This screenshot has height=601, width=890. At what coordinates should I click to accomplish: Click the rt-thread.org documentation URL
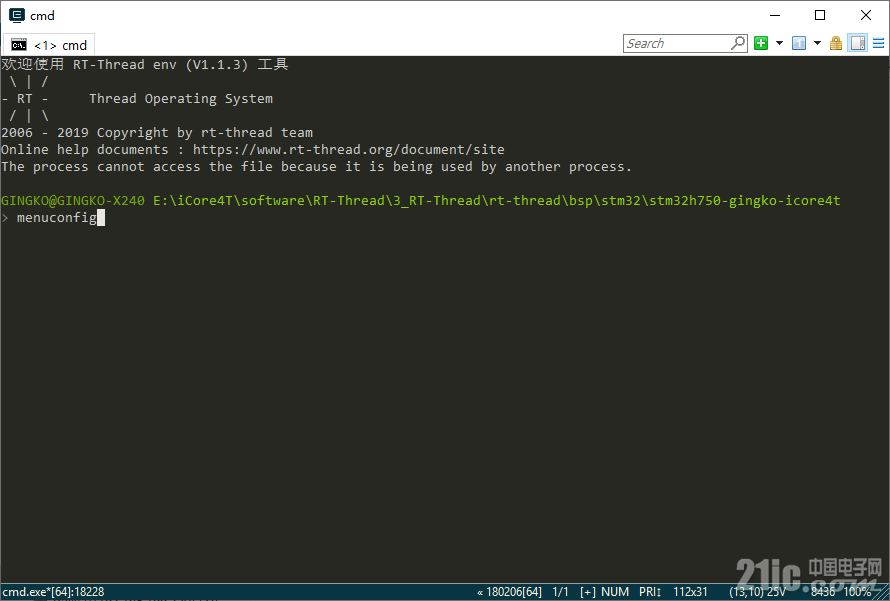[x=349, y=150]
